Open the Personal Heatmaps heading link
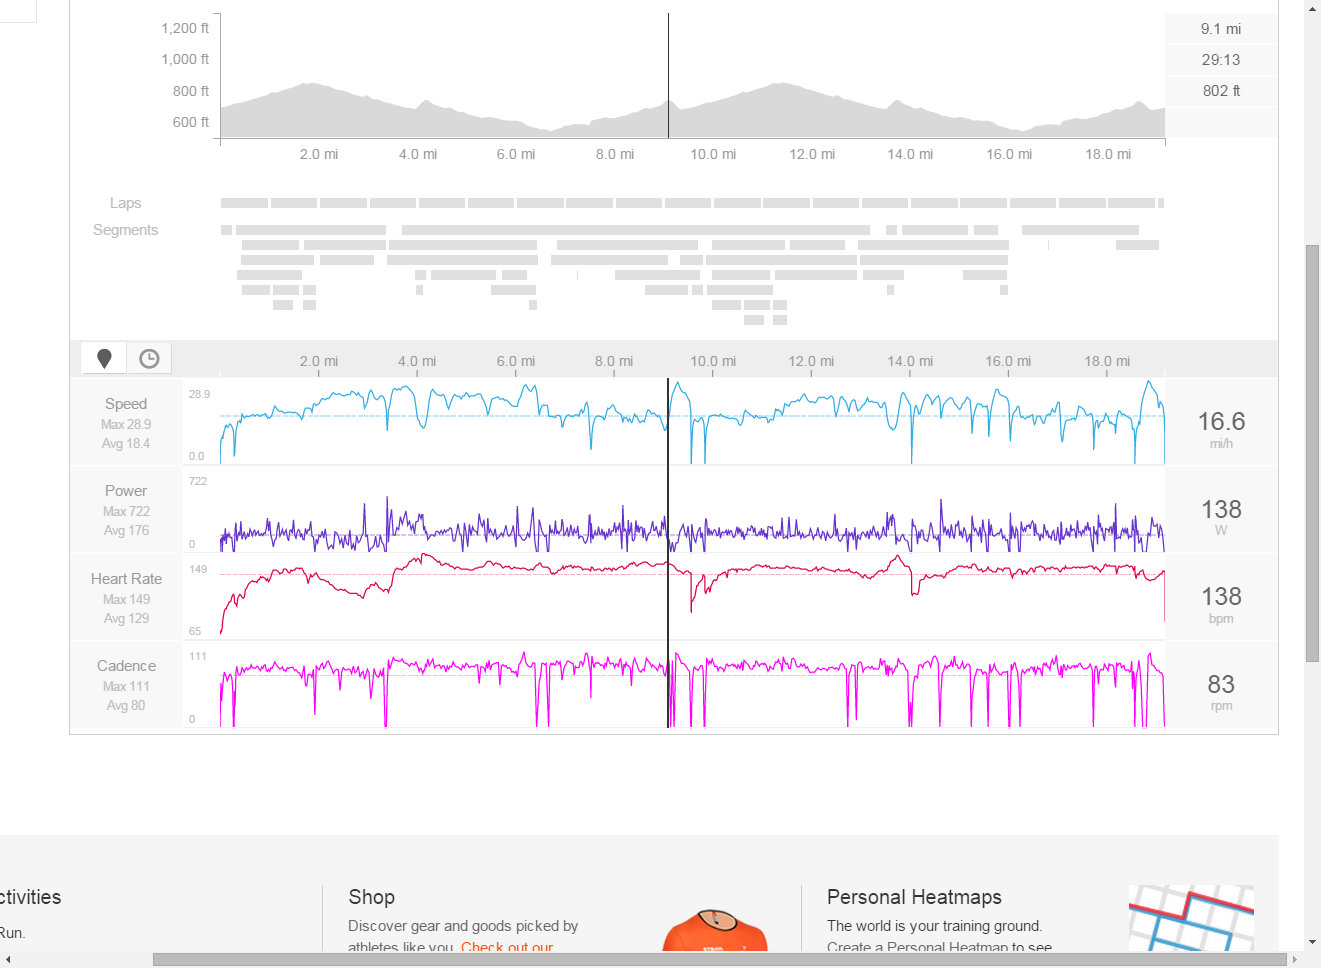This screenshot has width=1321, height=968. [914, 897]
